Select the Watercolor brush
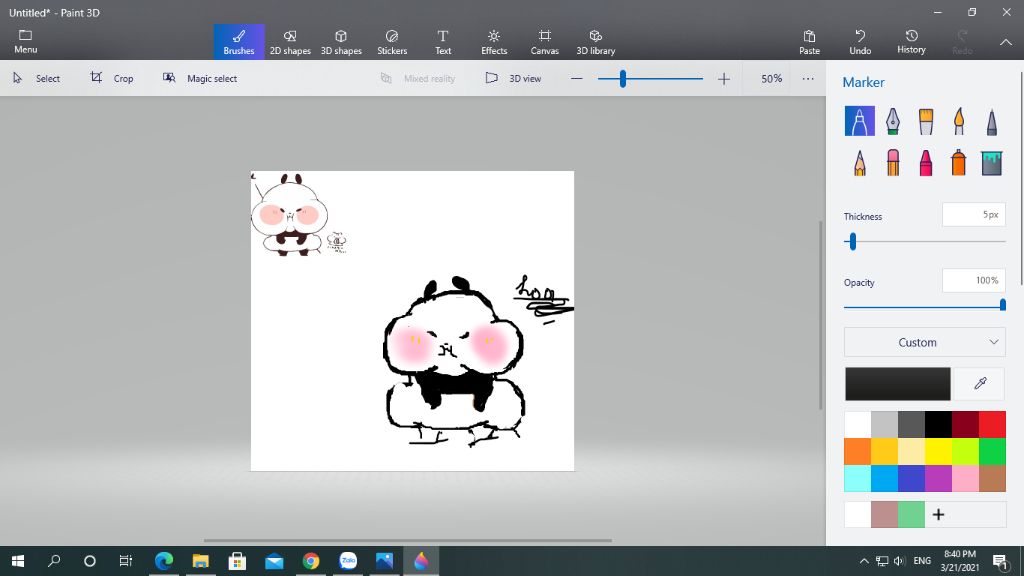The height and width of the screenshot is (576, 1024). tap(959, 121)
